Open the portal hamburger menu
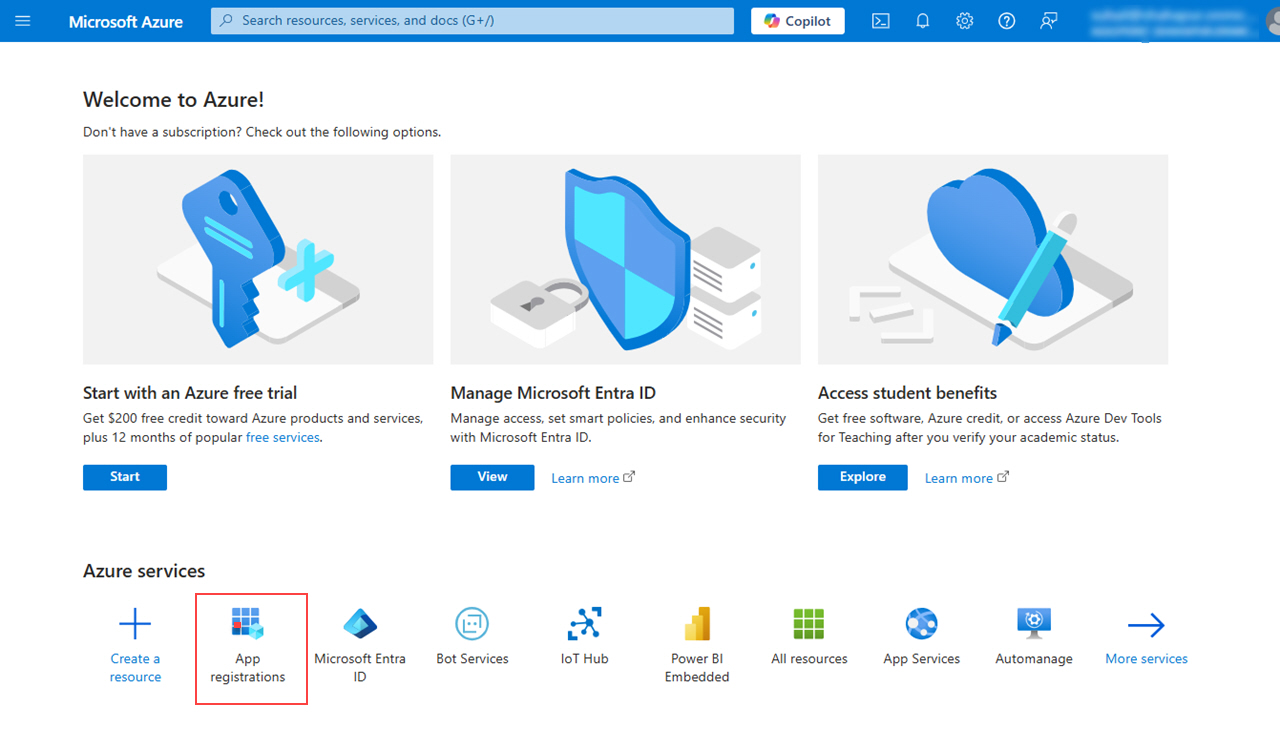This screenshot has width=1280, height=730. [23, 21]
